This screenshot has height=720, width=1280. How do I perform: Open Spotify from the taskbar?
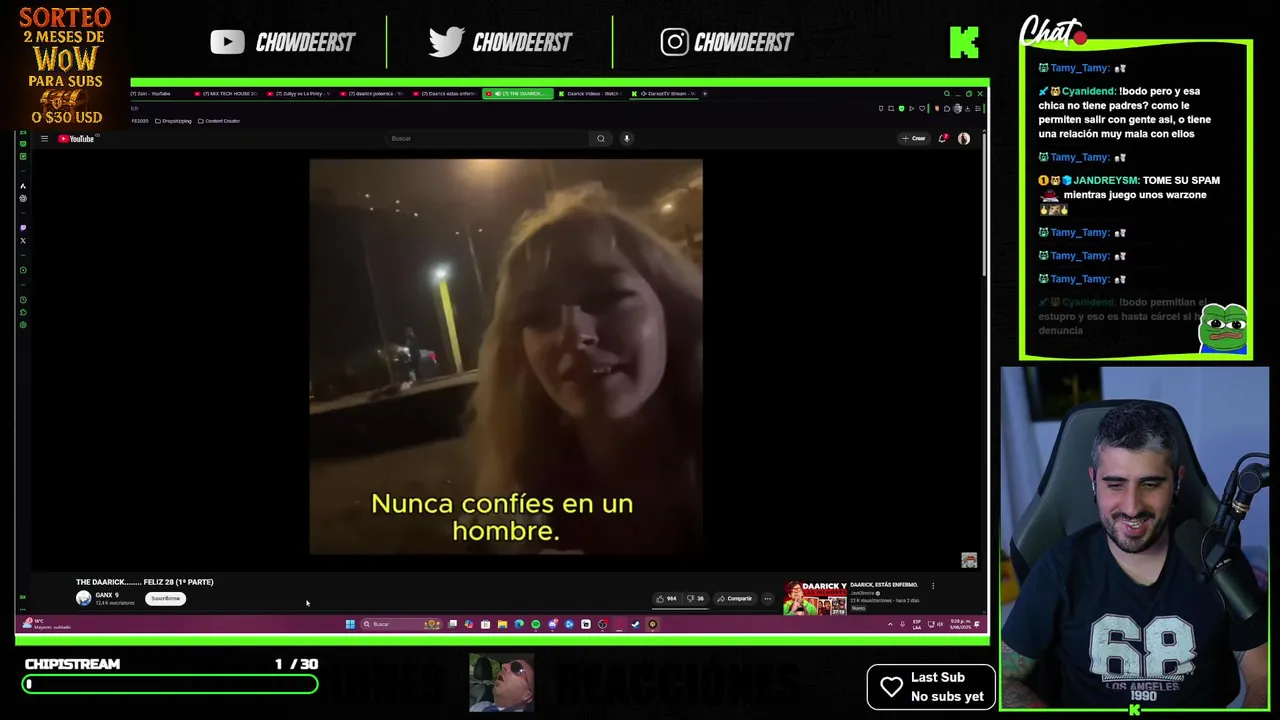pos(535,625)
